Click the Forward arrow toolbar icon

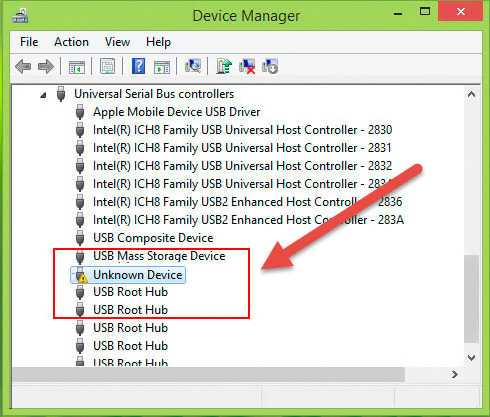click(46, 66)
